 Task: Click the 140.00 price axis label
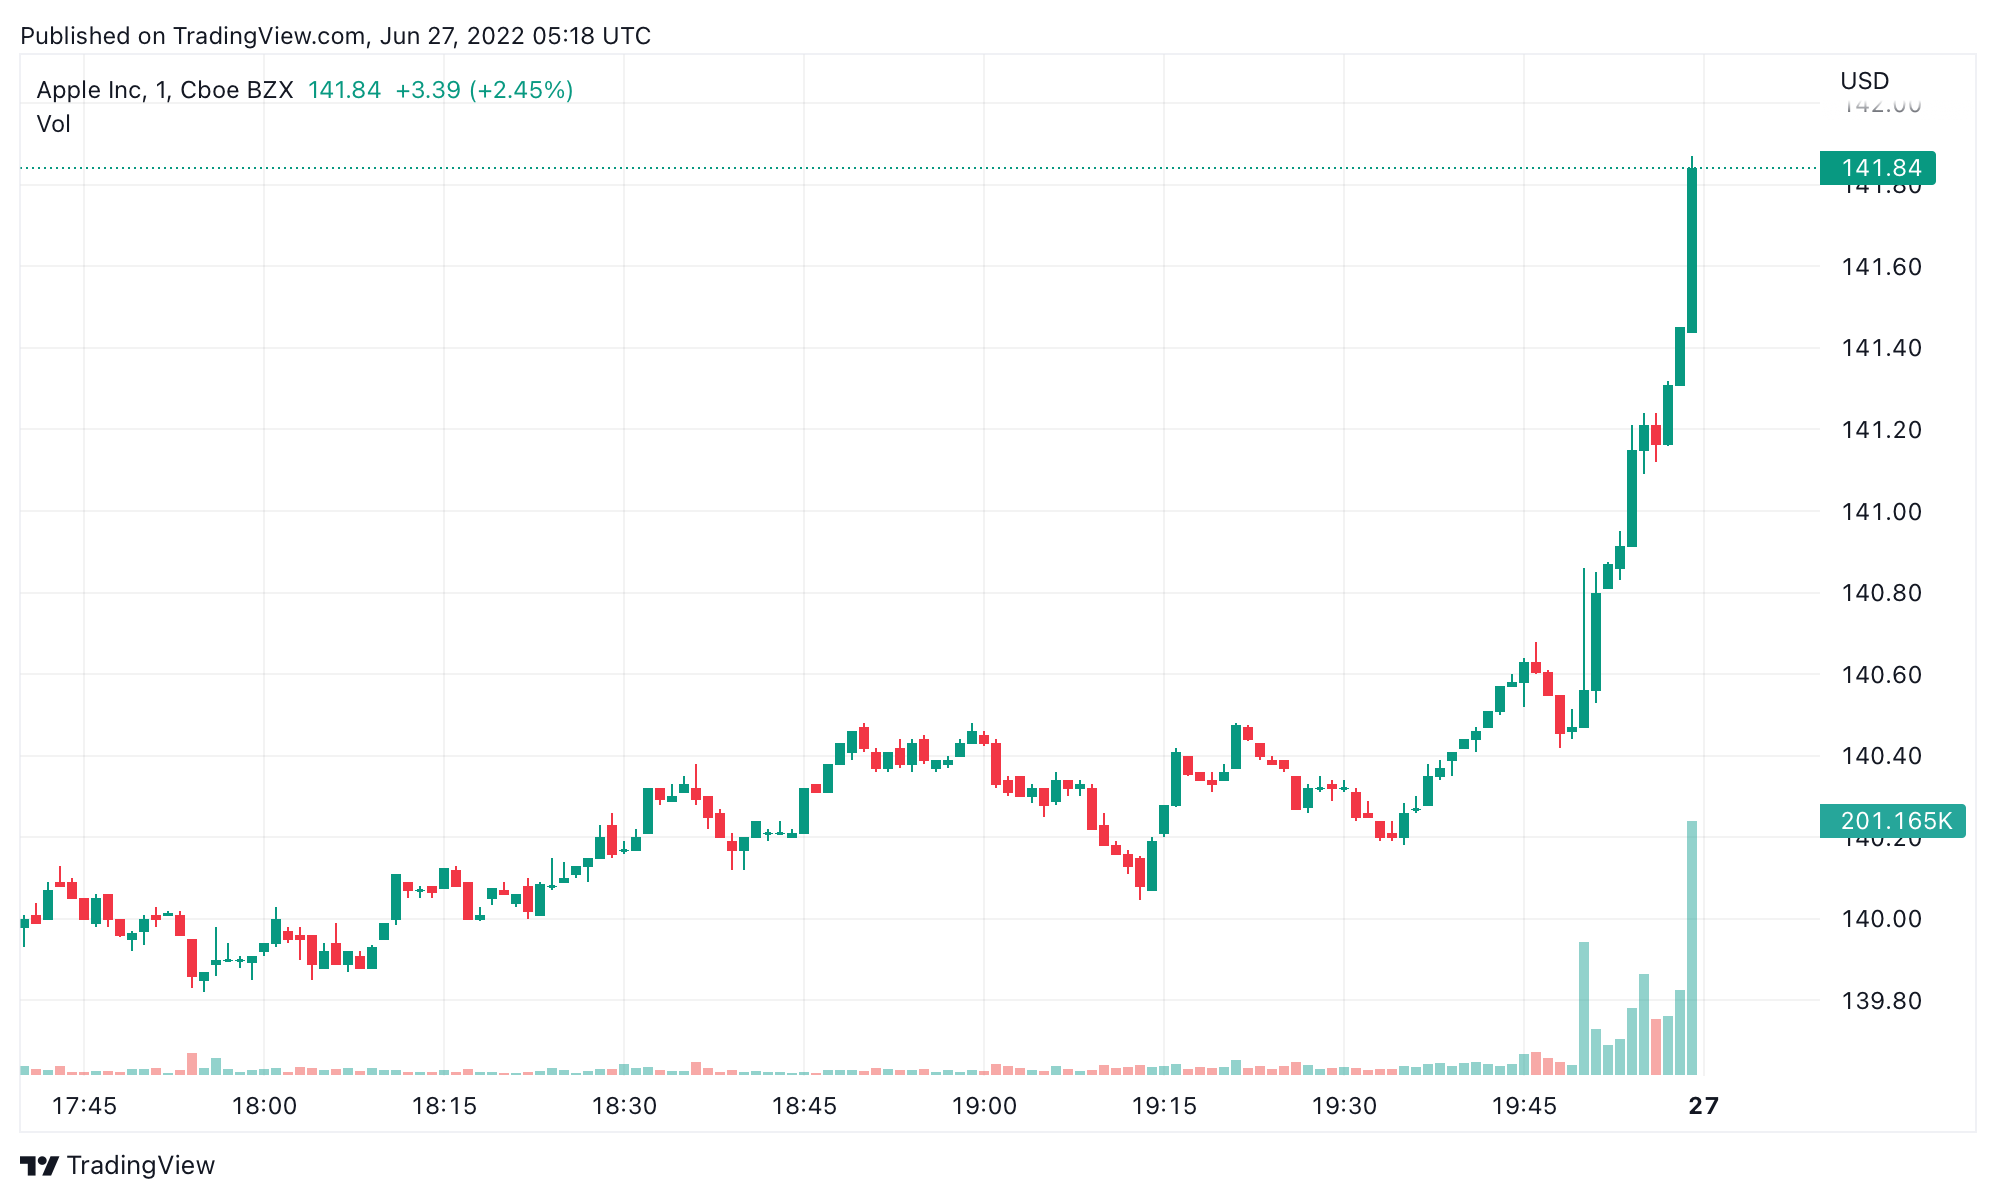(1881, 919)
